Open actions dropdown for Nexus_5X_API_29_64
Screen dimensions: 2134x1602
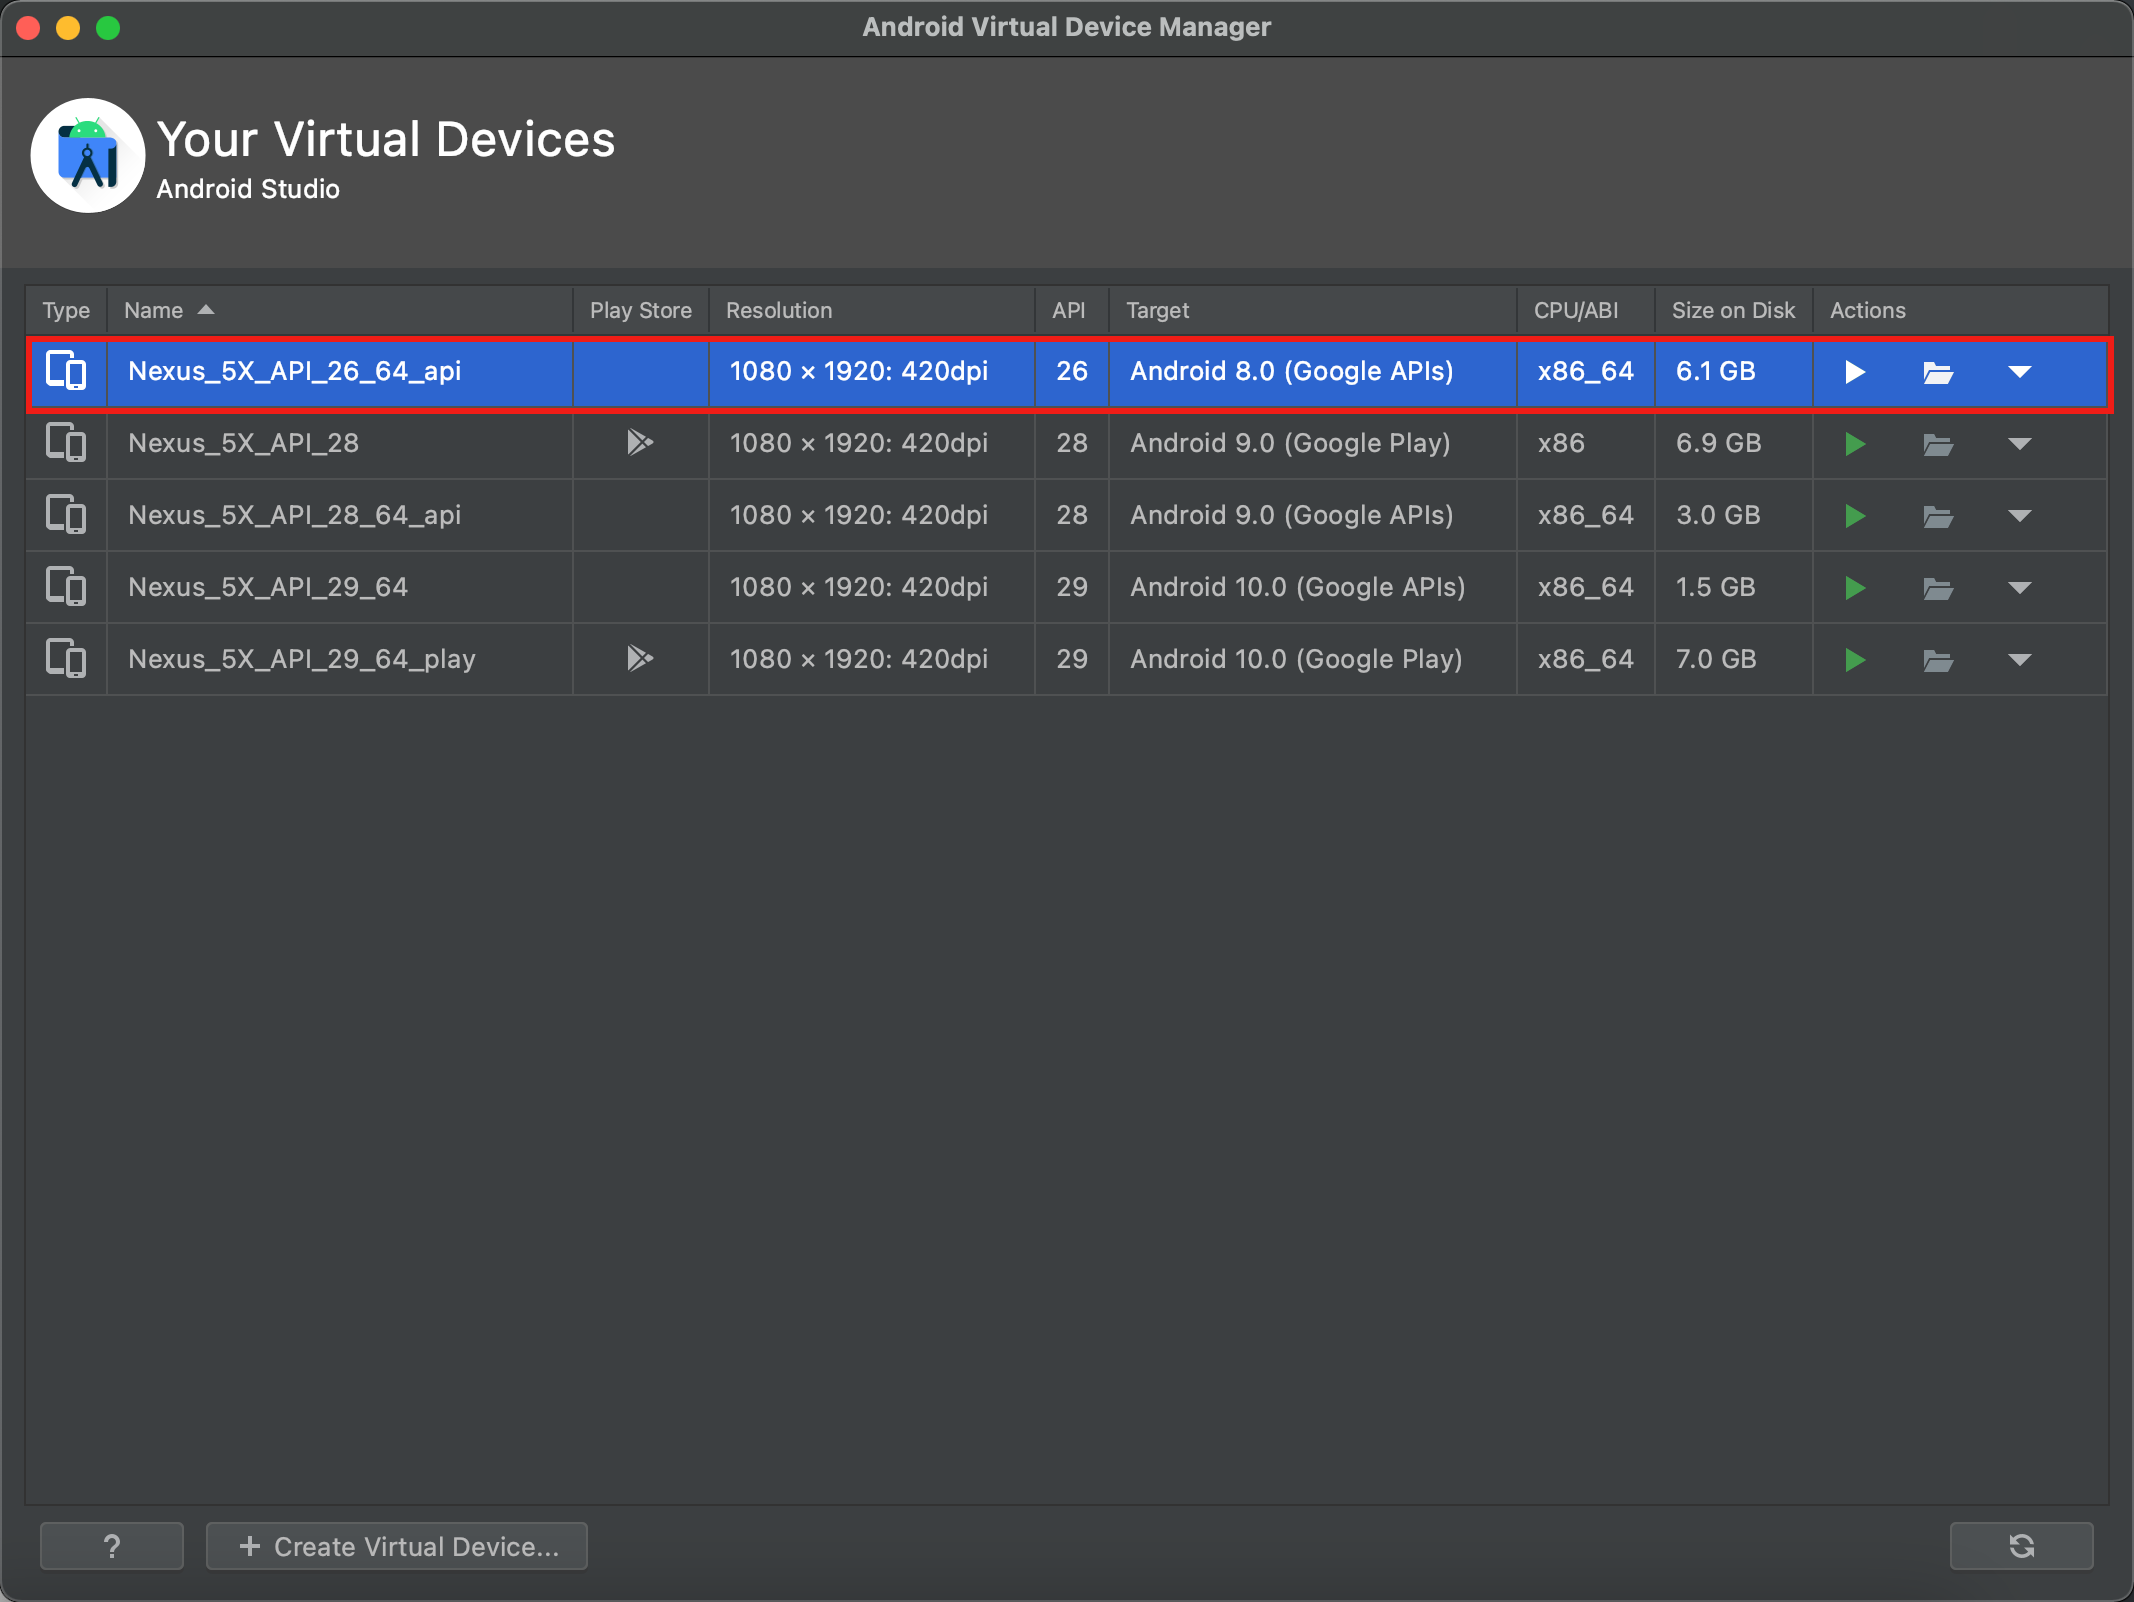(2020, 588)
